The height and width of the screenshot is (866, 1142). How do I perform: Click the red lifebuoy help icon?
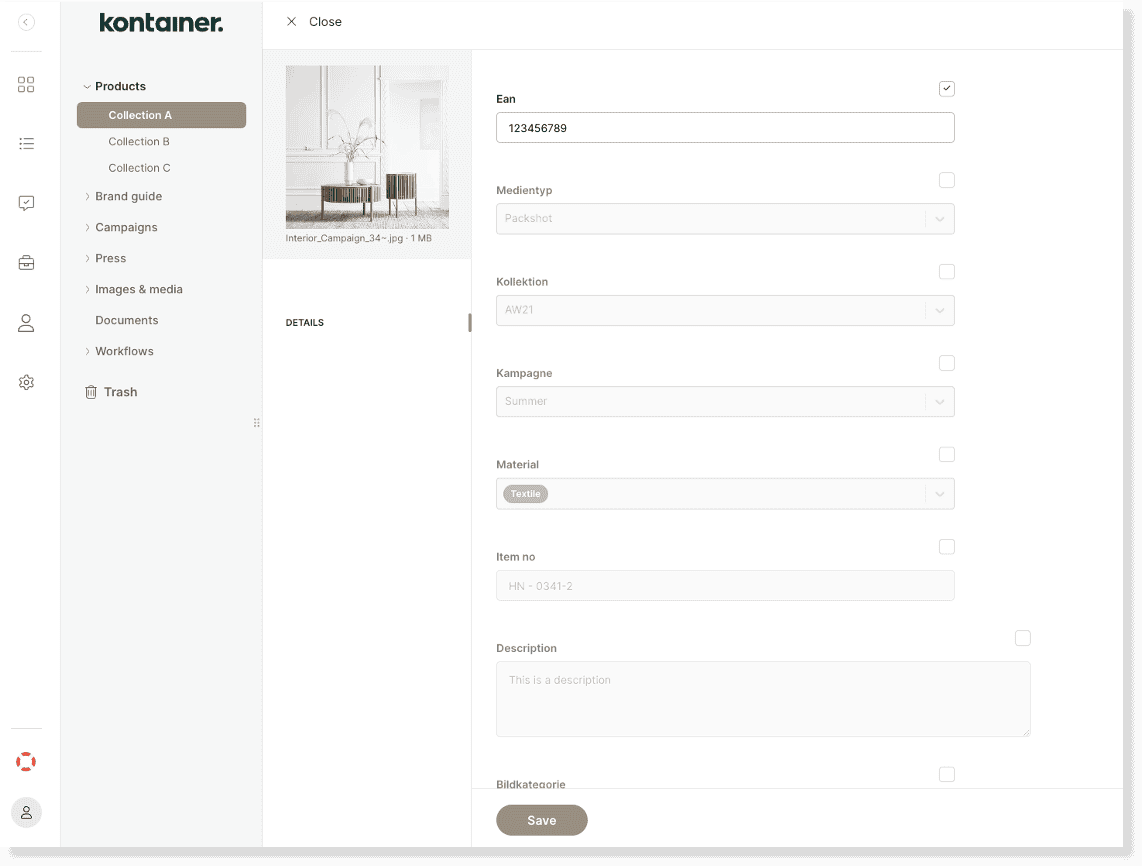click(x=26, y=761)
